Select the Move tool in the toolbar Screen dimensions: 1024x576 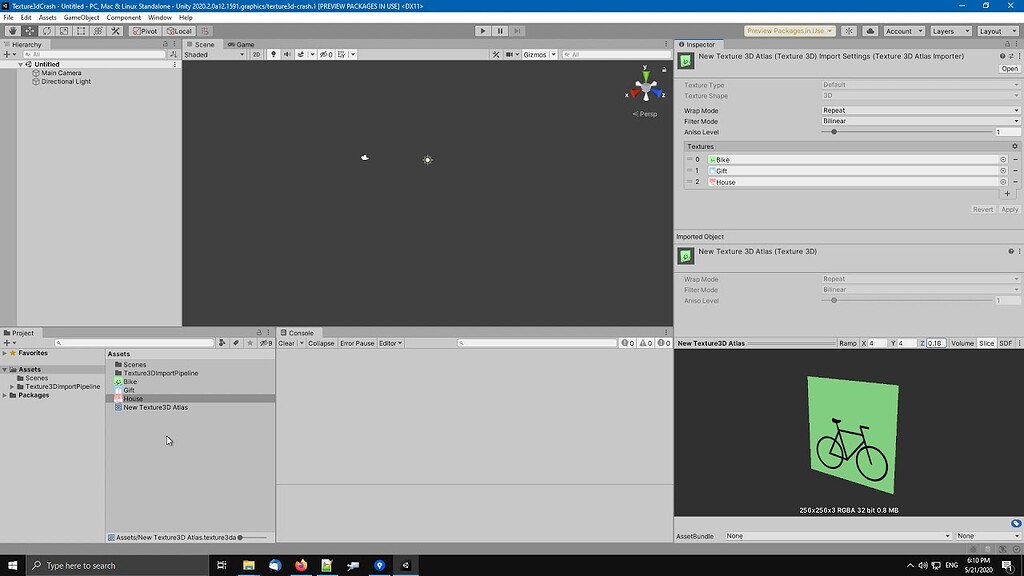click(x=29, y=30)
